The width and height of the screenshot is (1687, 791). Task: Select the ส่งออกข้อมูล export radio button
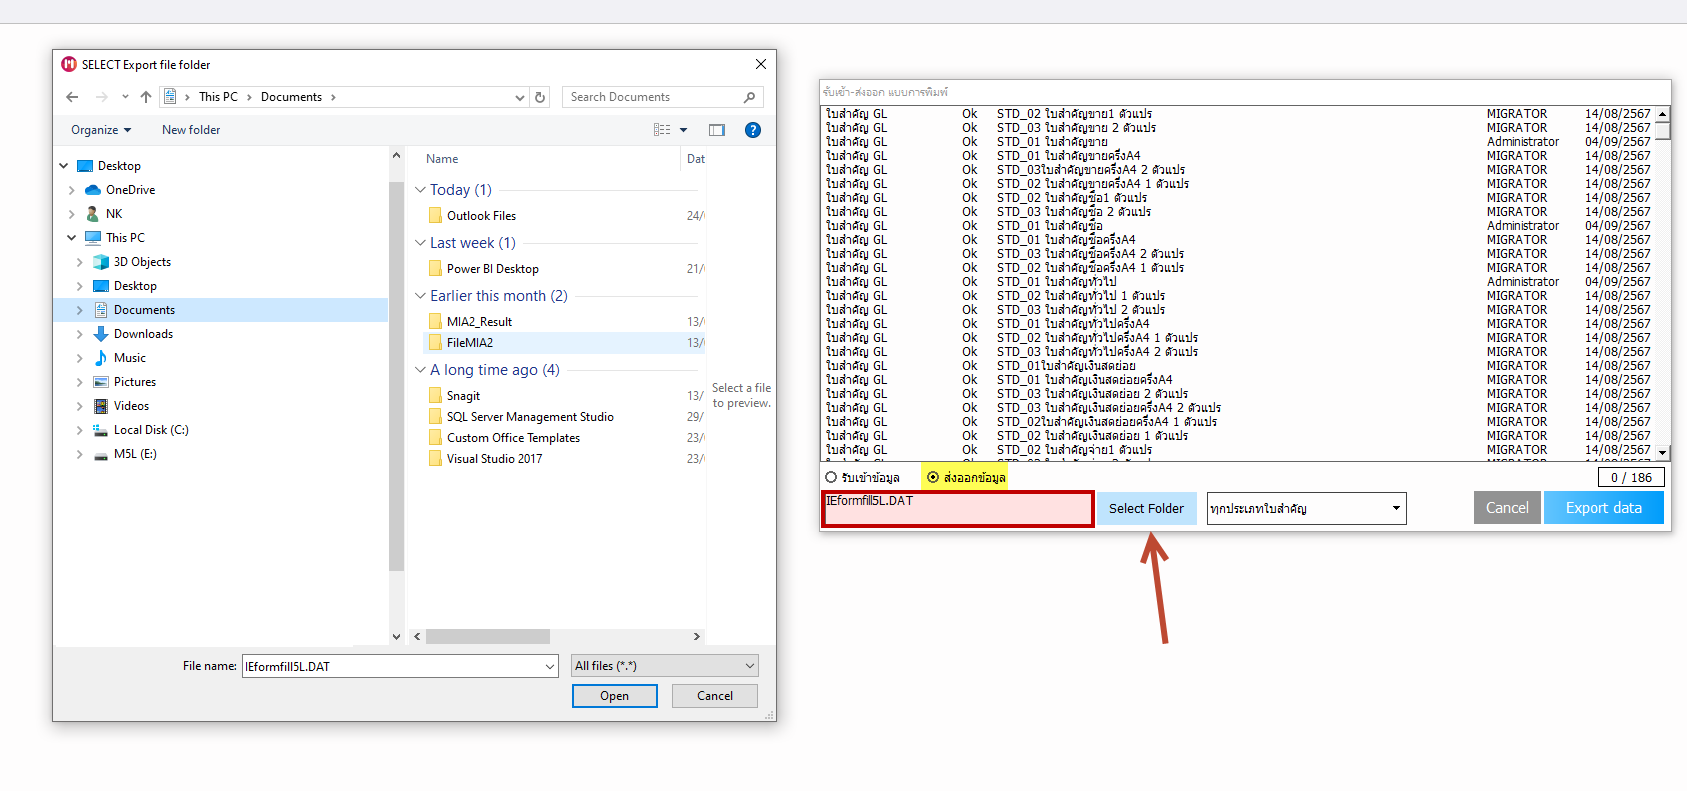(933, 478)
